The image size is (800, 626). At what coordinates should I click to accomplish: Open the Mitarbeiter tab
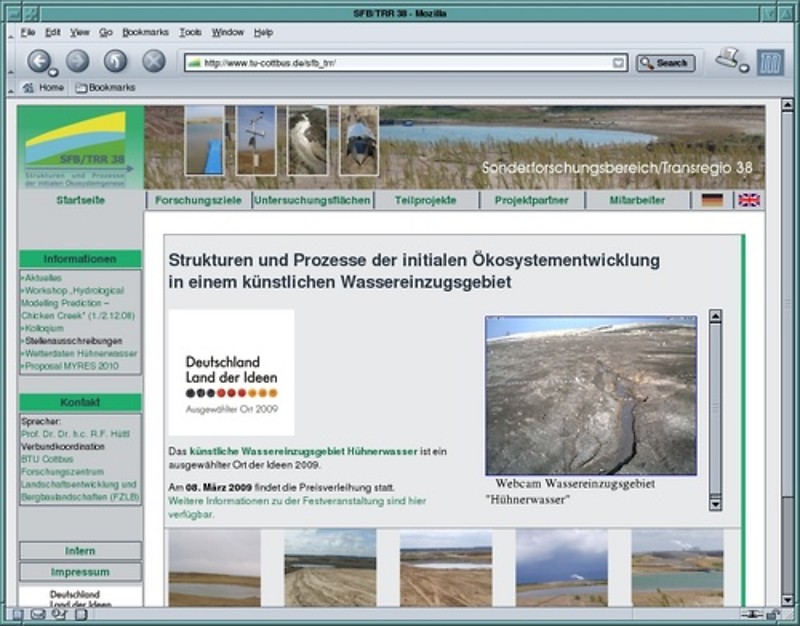click(637, 201)
